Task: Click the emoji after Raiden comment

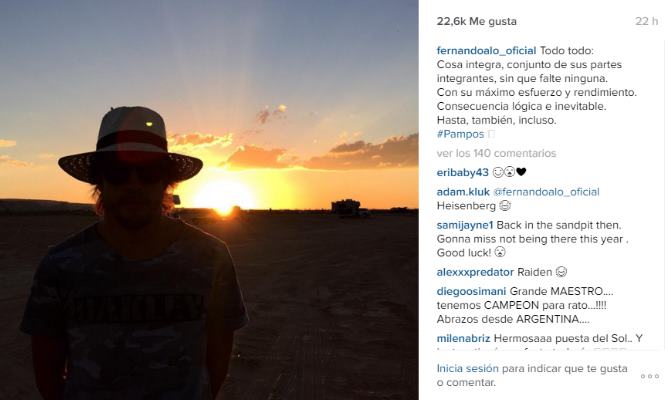Action: [x=561, y=271]
